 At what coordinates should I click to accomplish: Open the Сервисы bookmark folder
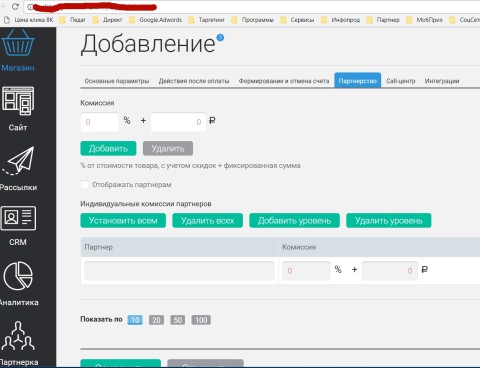(297, 20)
